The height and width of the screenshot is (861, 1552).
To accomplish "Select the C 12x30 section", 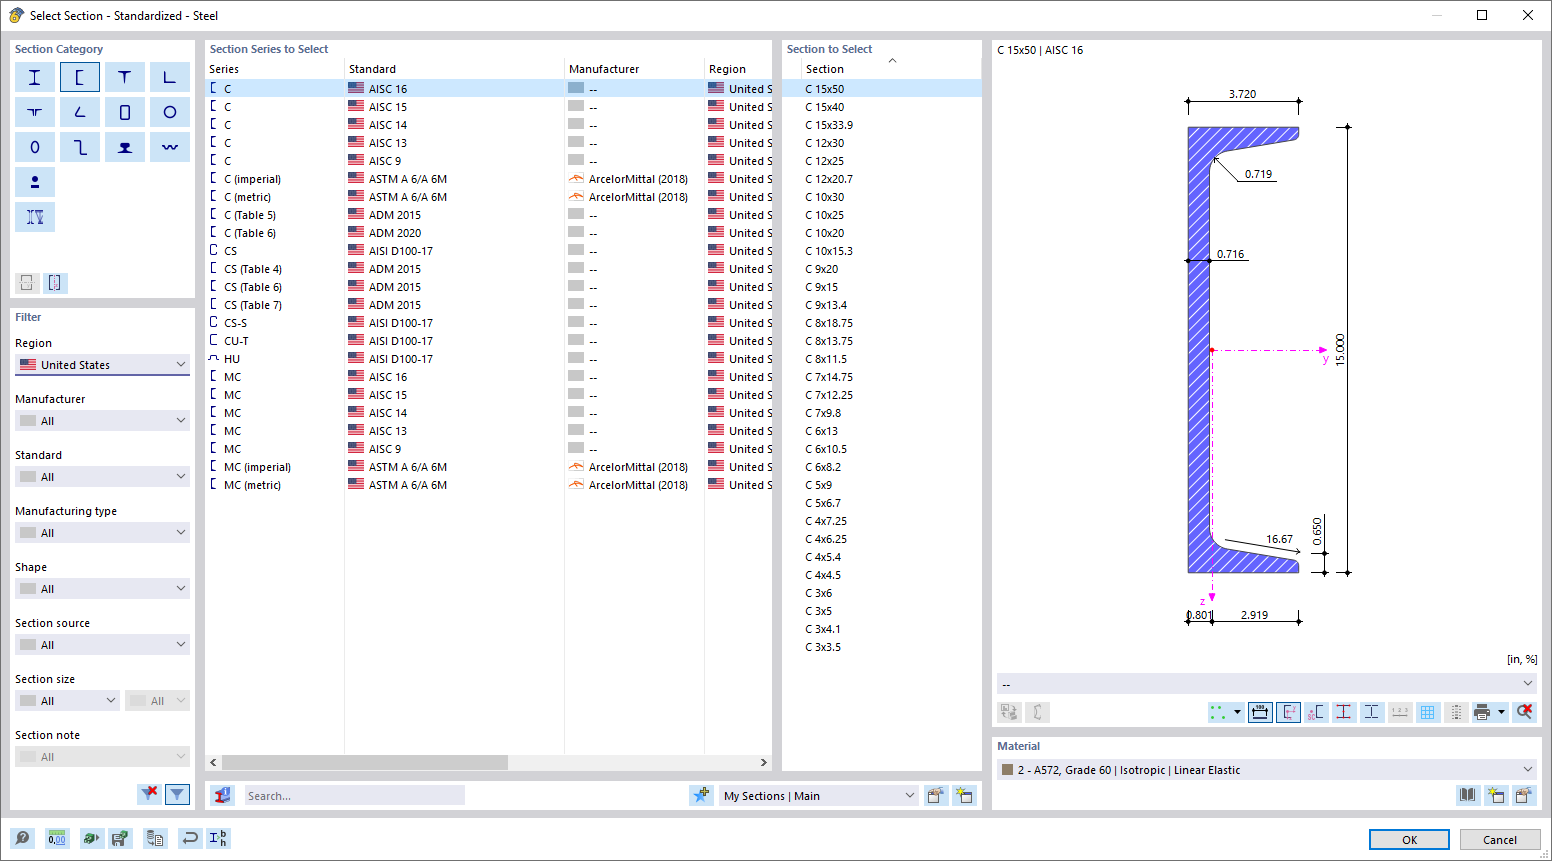I will click(882, 143).
